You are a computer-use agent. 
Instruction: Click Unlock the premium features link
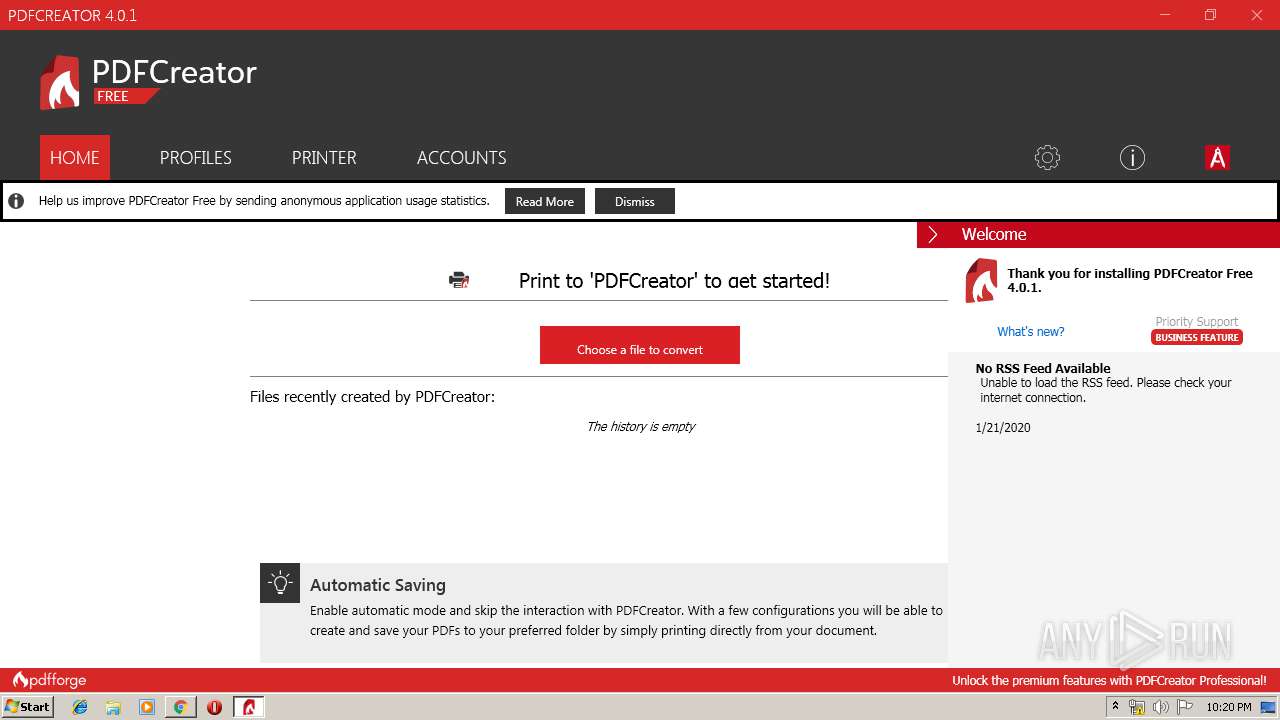tap(1109, 680)
